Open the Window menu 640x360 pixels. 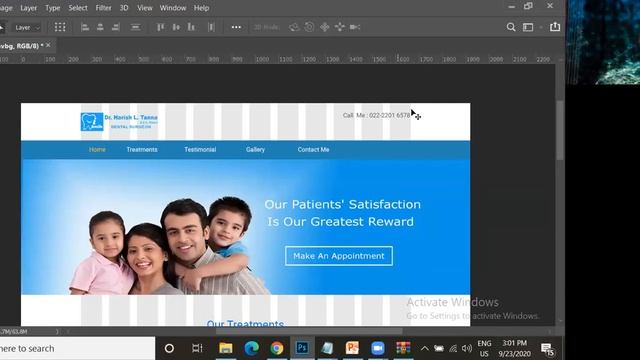[x=173, y=8]
